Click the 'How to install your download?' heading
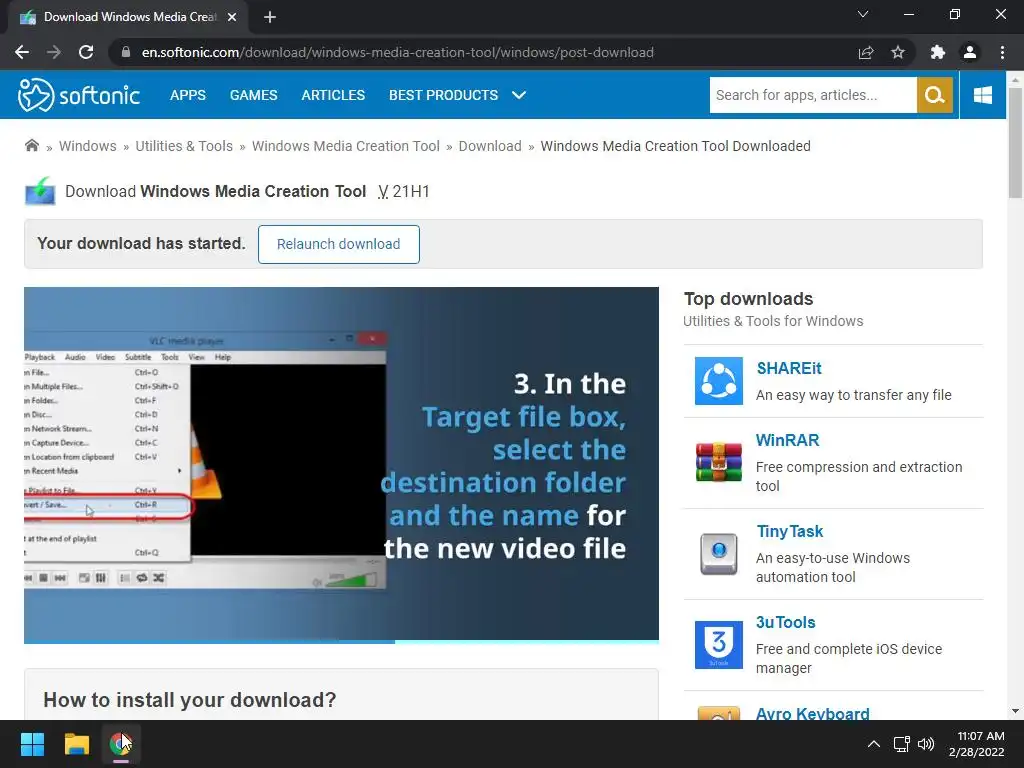The image size is (1024, 768). (189, 699)
